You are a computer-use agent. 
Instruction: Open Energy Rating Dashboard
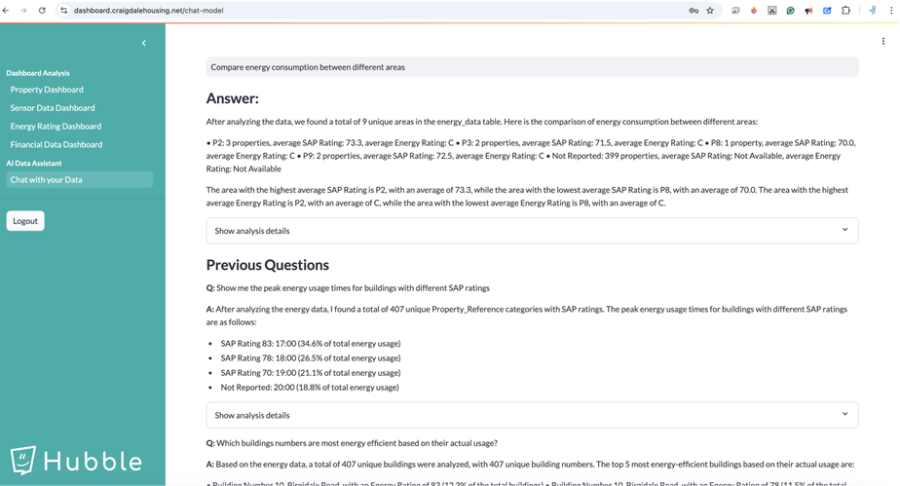56,126
